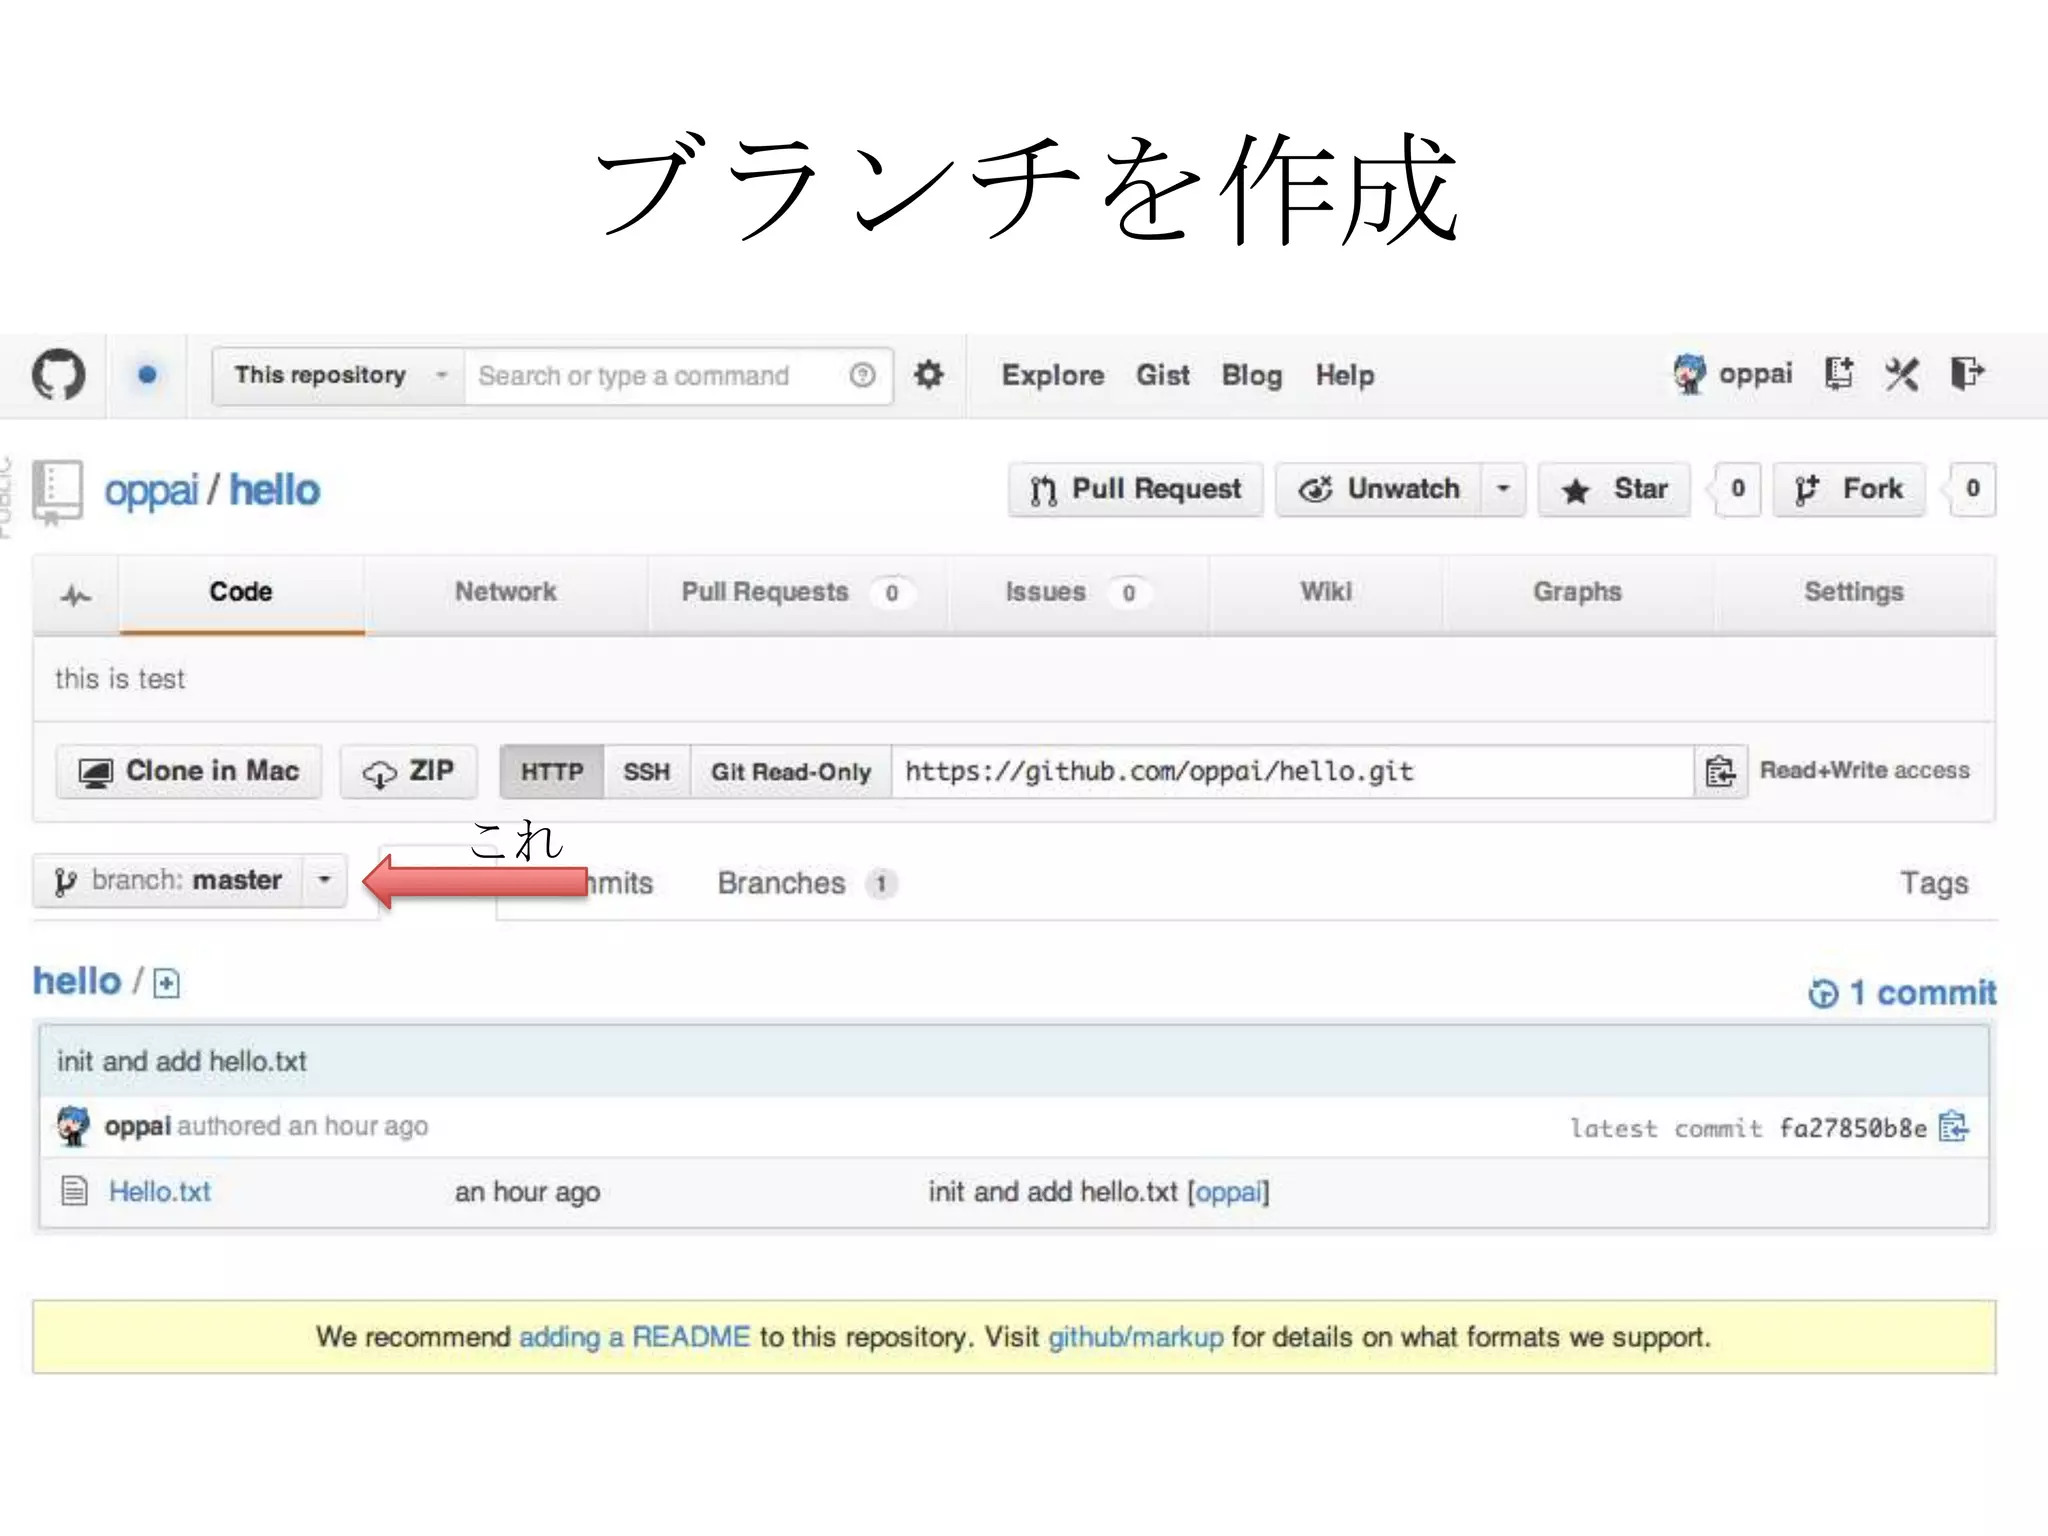This screenshot has width=2048, height=1536.
Task: Open notifications blue dot indicator
Action: (x=147, y=375)
